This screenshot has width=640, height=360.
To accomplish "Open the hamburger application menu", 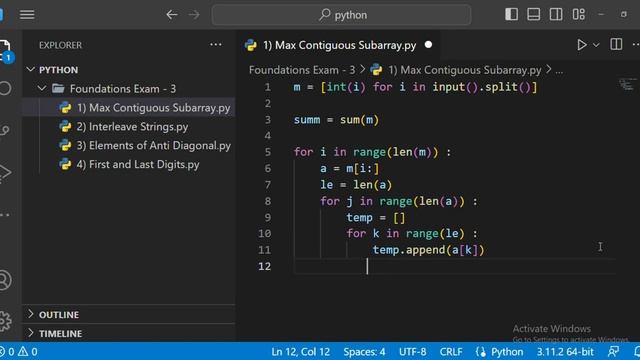I will pyautogui.click(x=27, y=15).
